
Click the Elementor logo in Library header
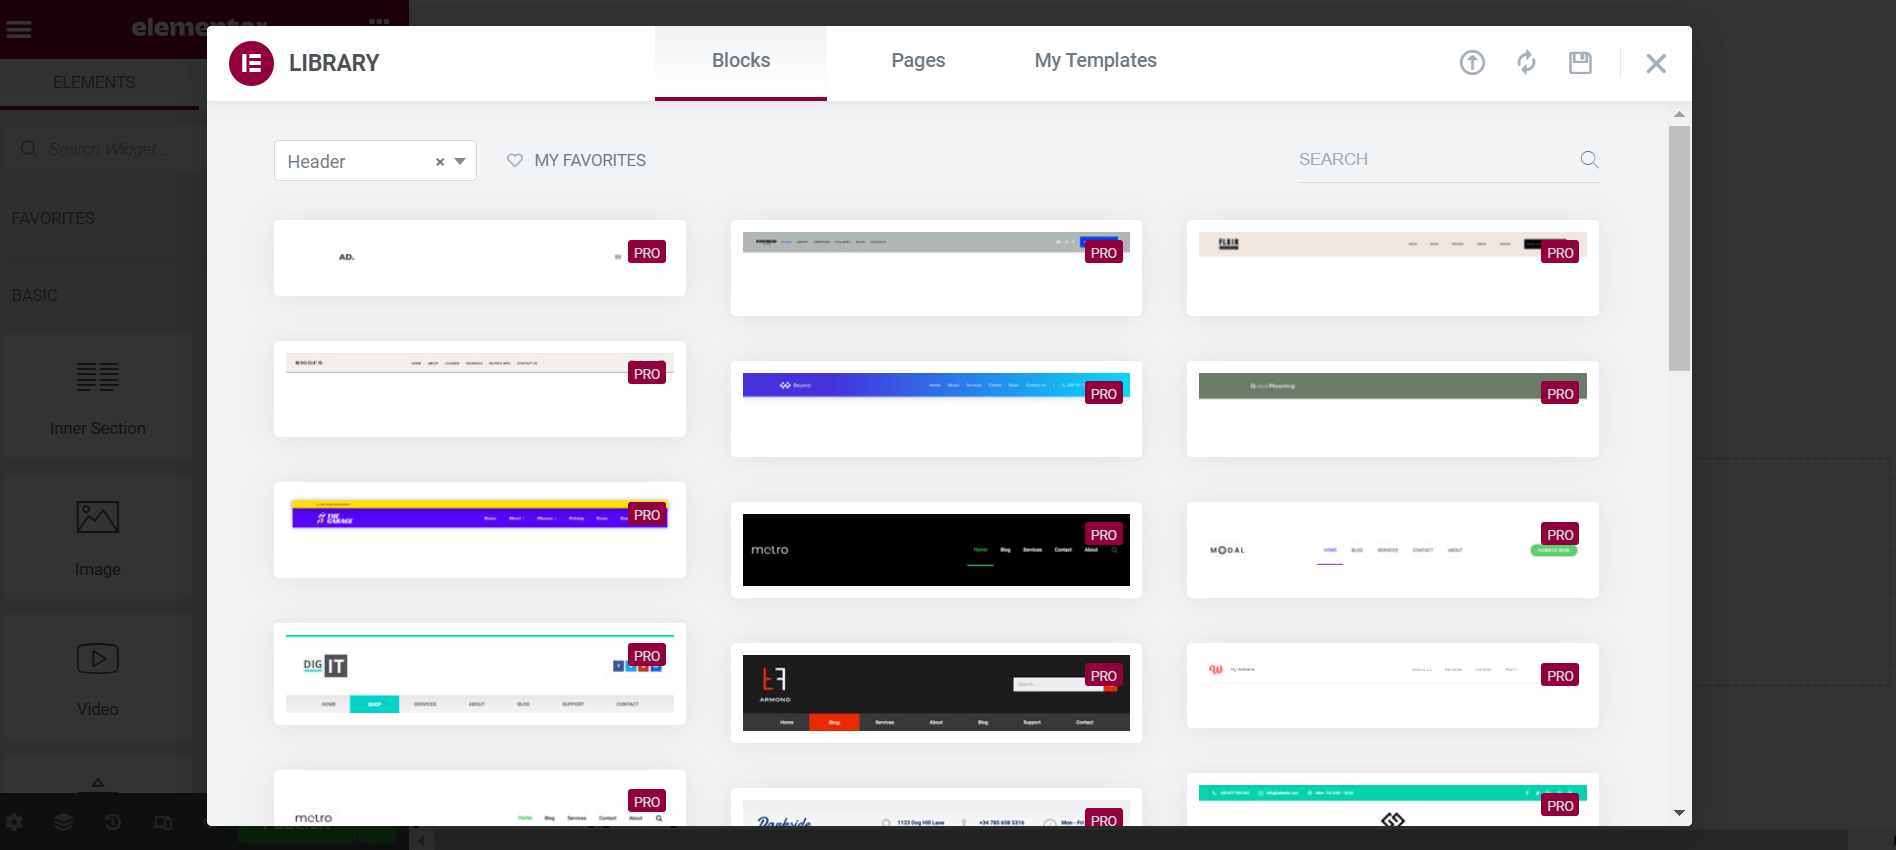pos(251,63)
